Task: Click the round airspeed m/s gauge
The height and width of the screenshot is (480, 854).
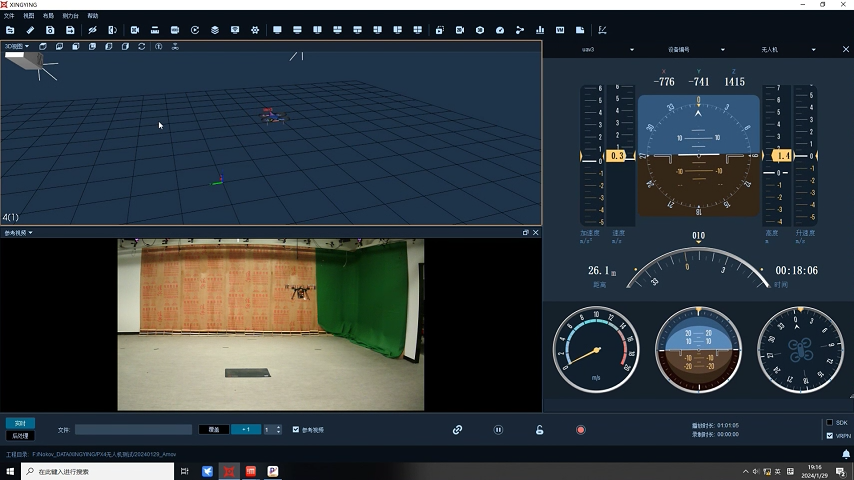Action: (596, 350)
